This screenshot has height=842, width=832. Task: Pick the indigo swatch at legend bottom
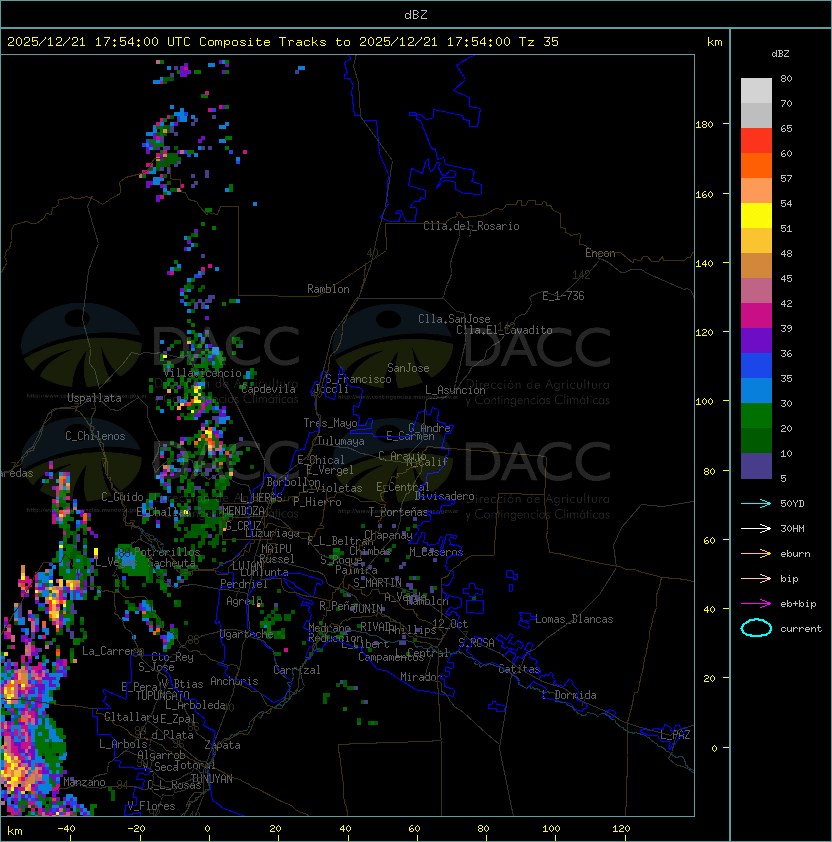pyautogui.click(x=756, y=466)
